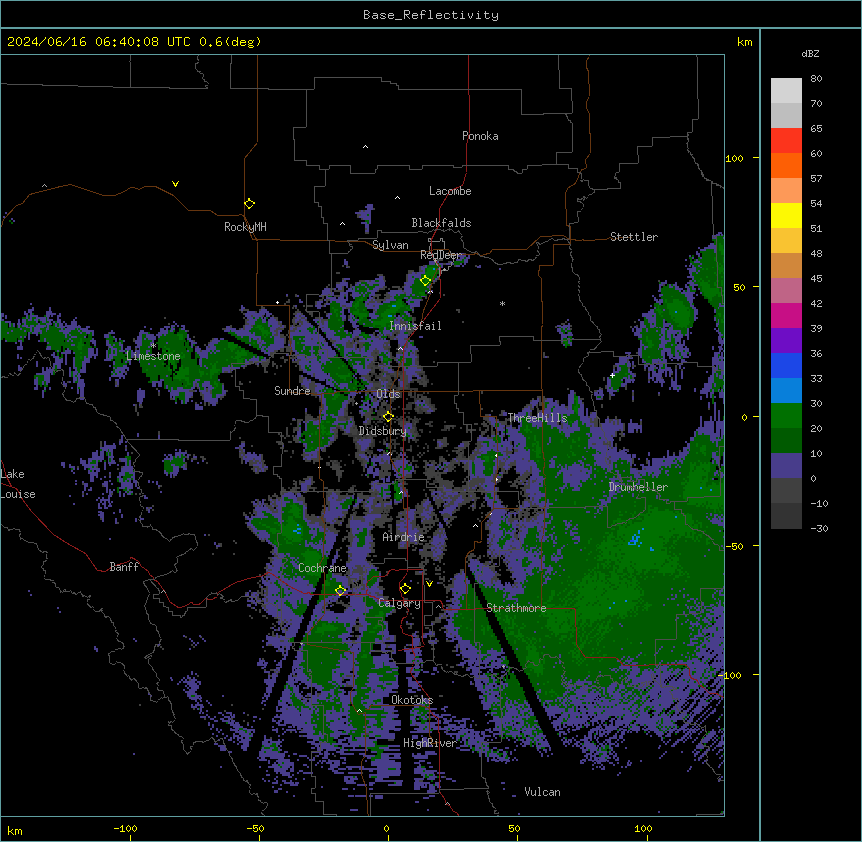The width and height of the screenshot is (862, 842).
Task: Click the HighRiver label
Action: tap(430, 743)
